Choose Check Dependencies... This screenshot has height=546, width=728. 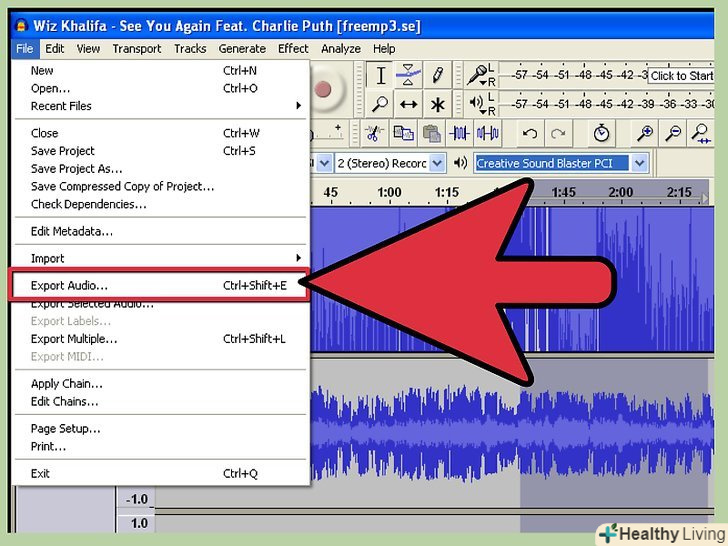click(160, 204)
